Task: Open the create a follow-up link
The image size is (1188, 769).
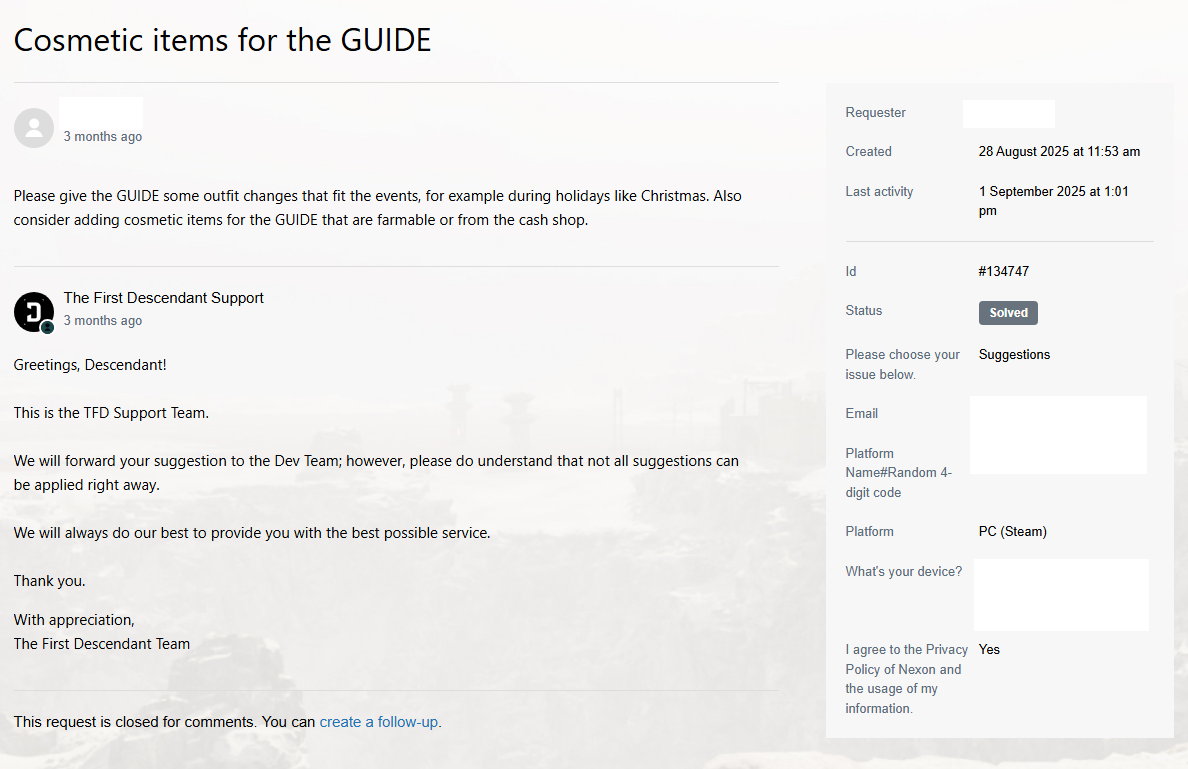Action: pos(378,722)
